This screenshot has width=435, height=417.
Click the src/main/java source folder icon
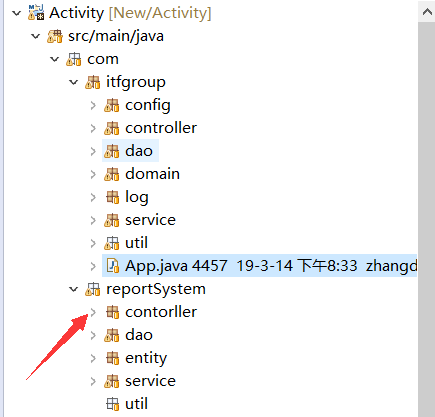(x=55, y=36)
